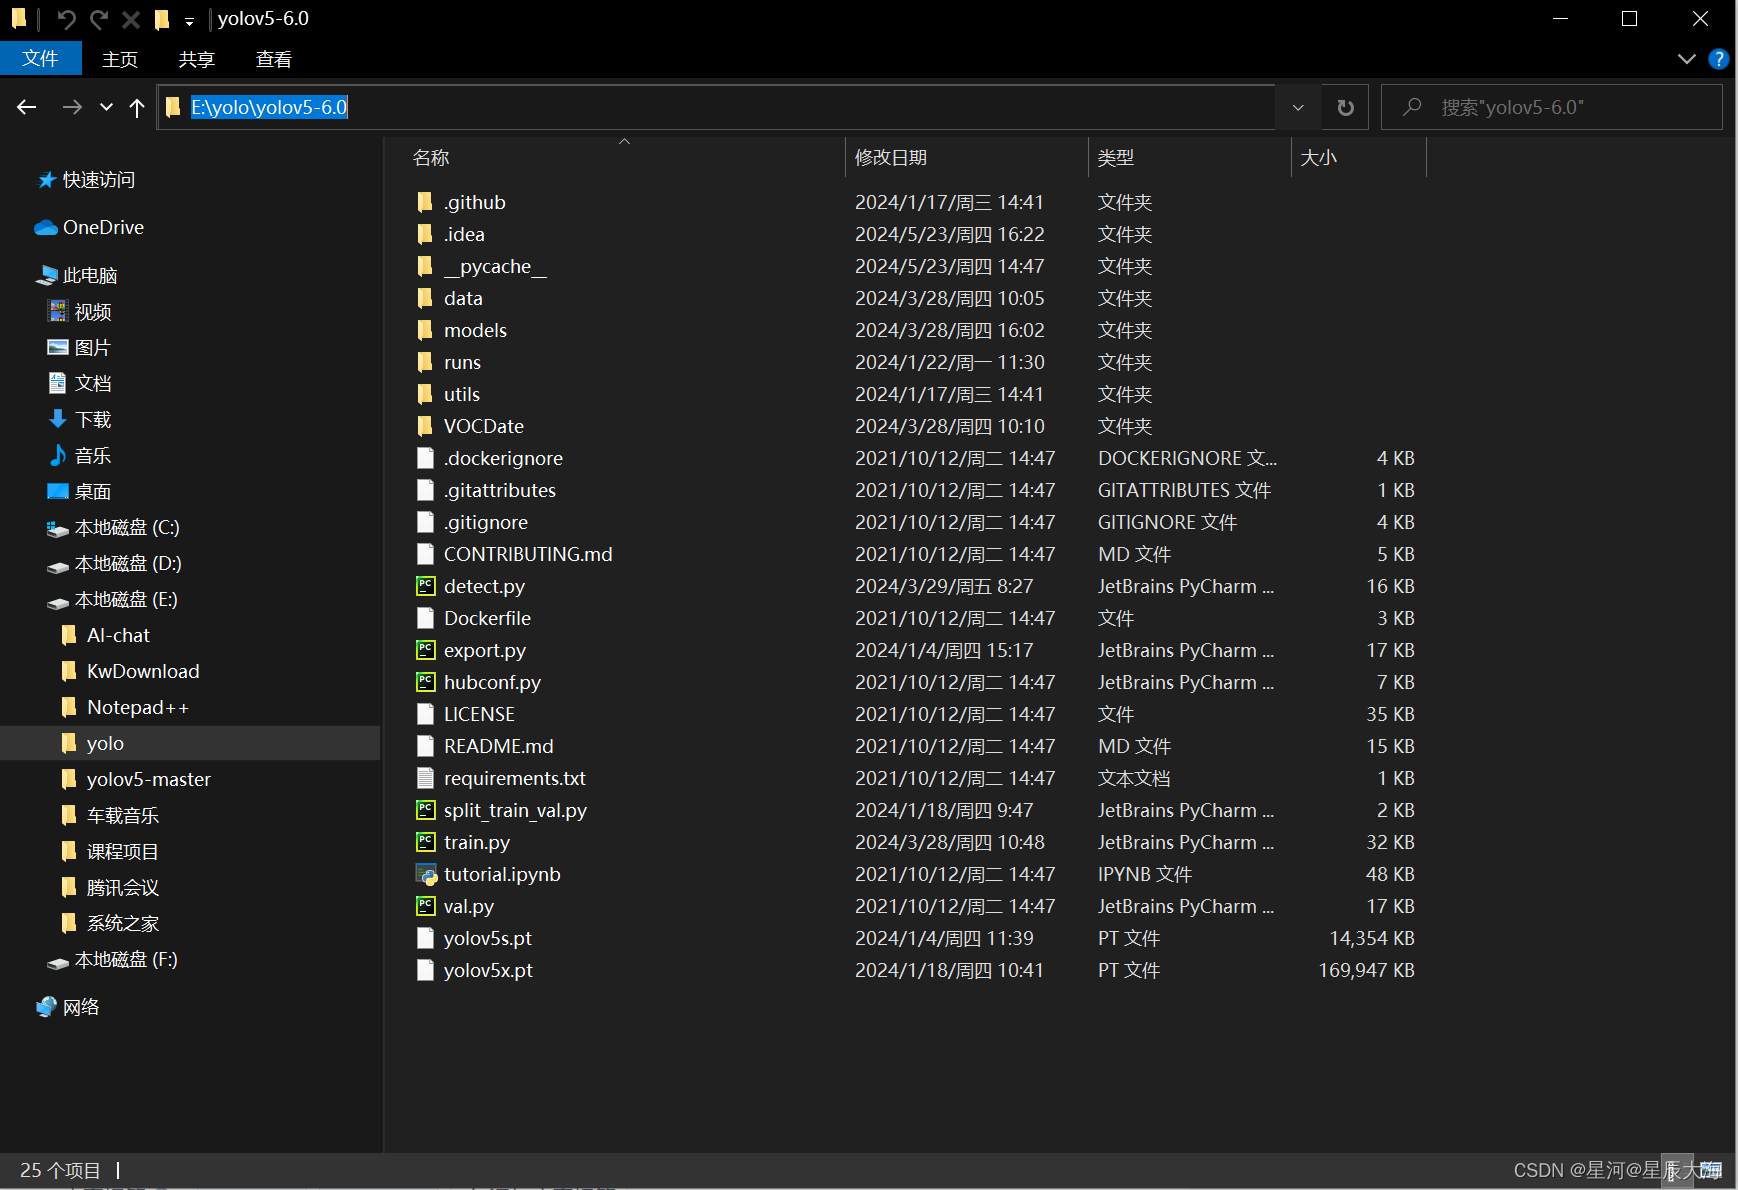Image resolution: width=1738 pixels, height=1190 pixels.
Task: Open the blue help question mark
Action: 1719,59
